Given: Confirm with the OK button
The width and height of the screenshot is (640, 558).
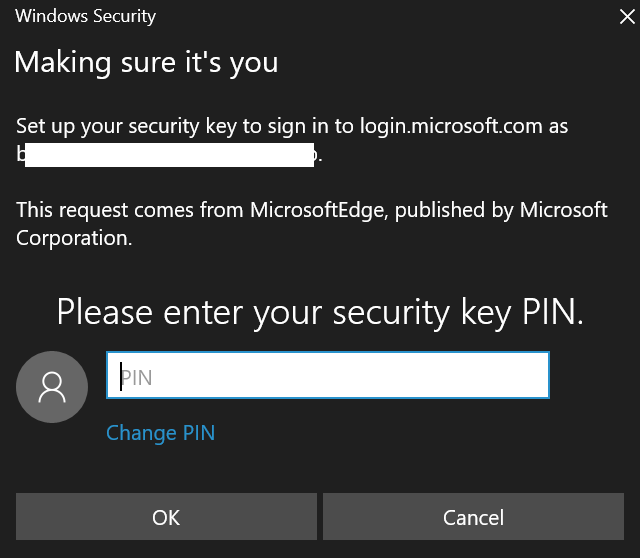Looking at the screenshot, I should tap(166, 518).
